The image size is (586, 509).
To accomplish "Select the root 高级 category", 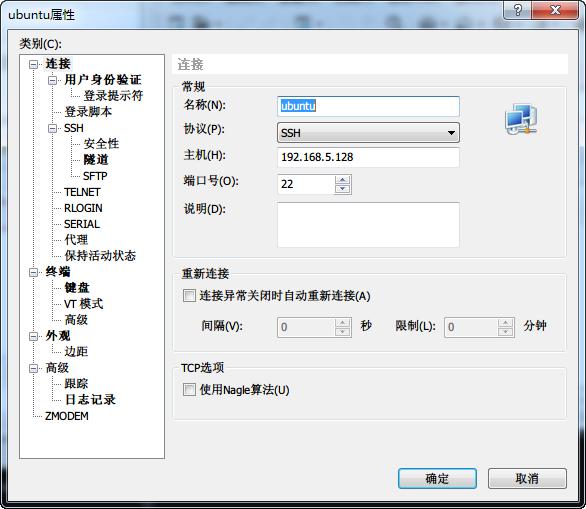I will click(x=57, y=368).
